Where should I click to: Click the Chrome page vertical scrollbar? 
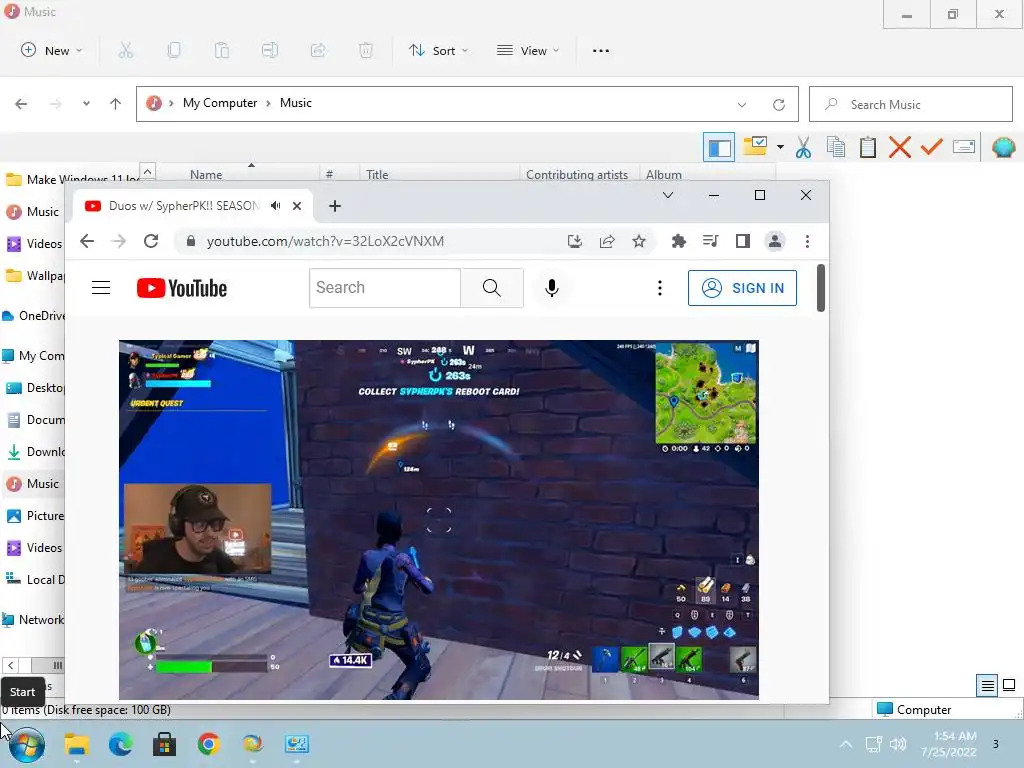click(x=821, y=287)
